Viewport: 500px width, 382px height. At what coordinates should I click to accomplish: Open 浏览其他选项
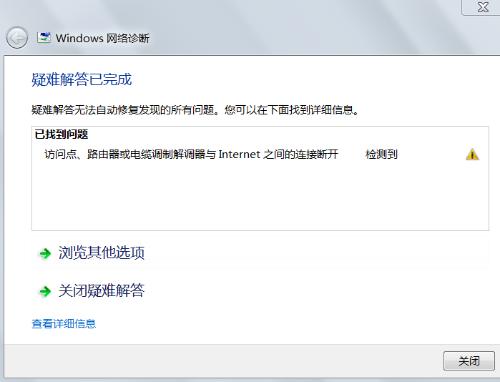101,253
